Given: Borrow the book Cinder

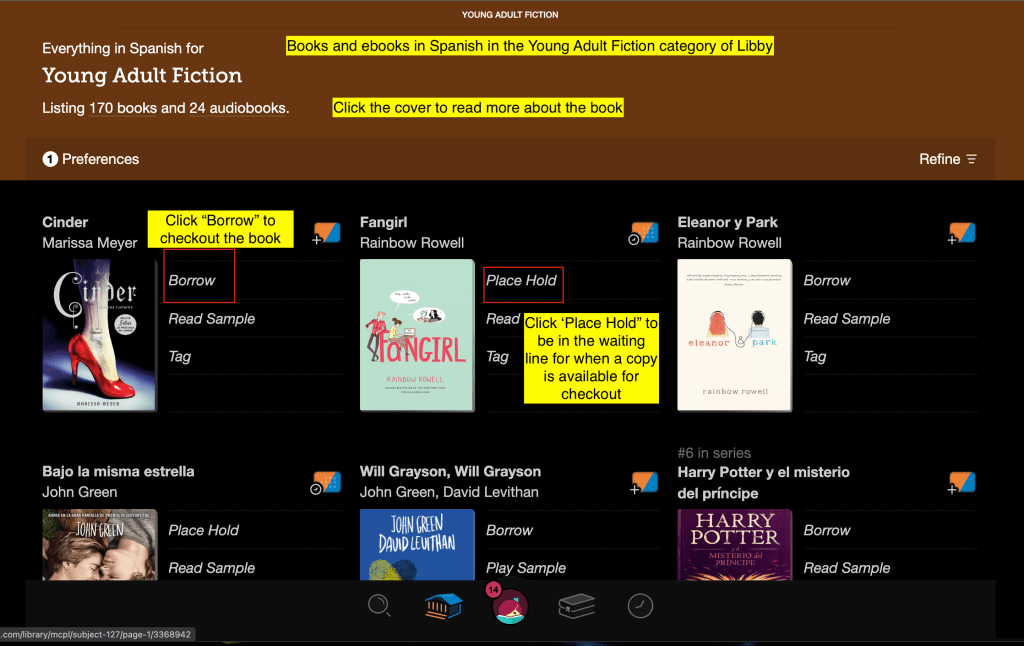Looking at the screenshot, I should [x=192, y=281].
